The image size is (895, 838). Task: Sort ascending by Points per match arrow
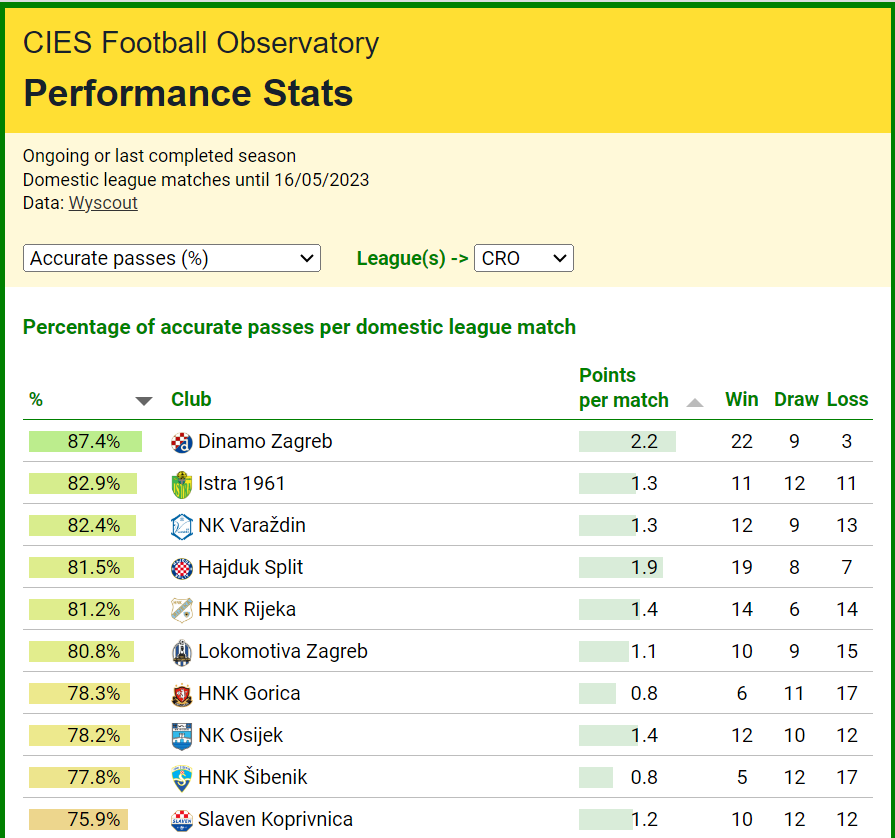[695, 402]
